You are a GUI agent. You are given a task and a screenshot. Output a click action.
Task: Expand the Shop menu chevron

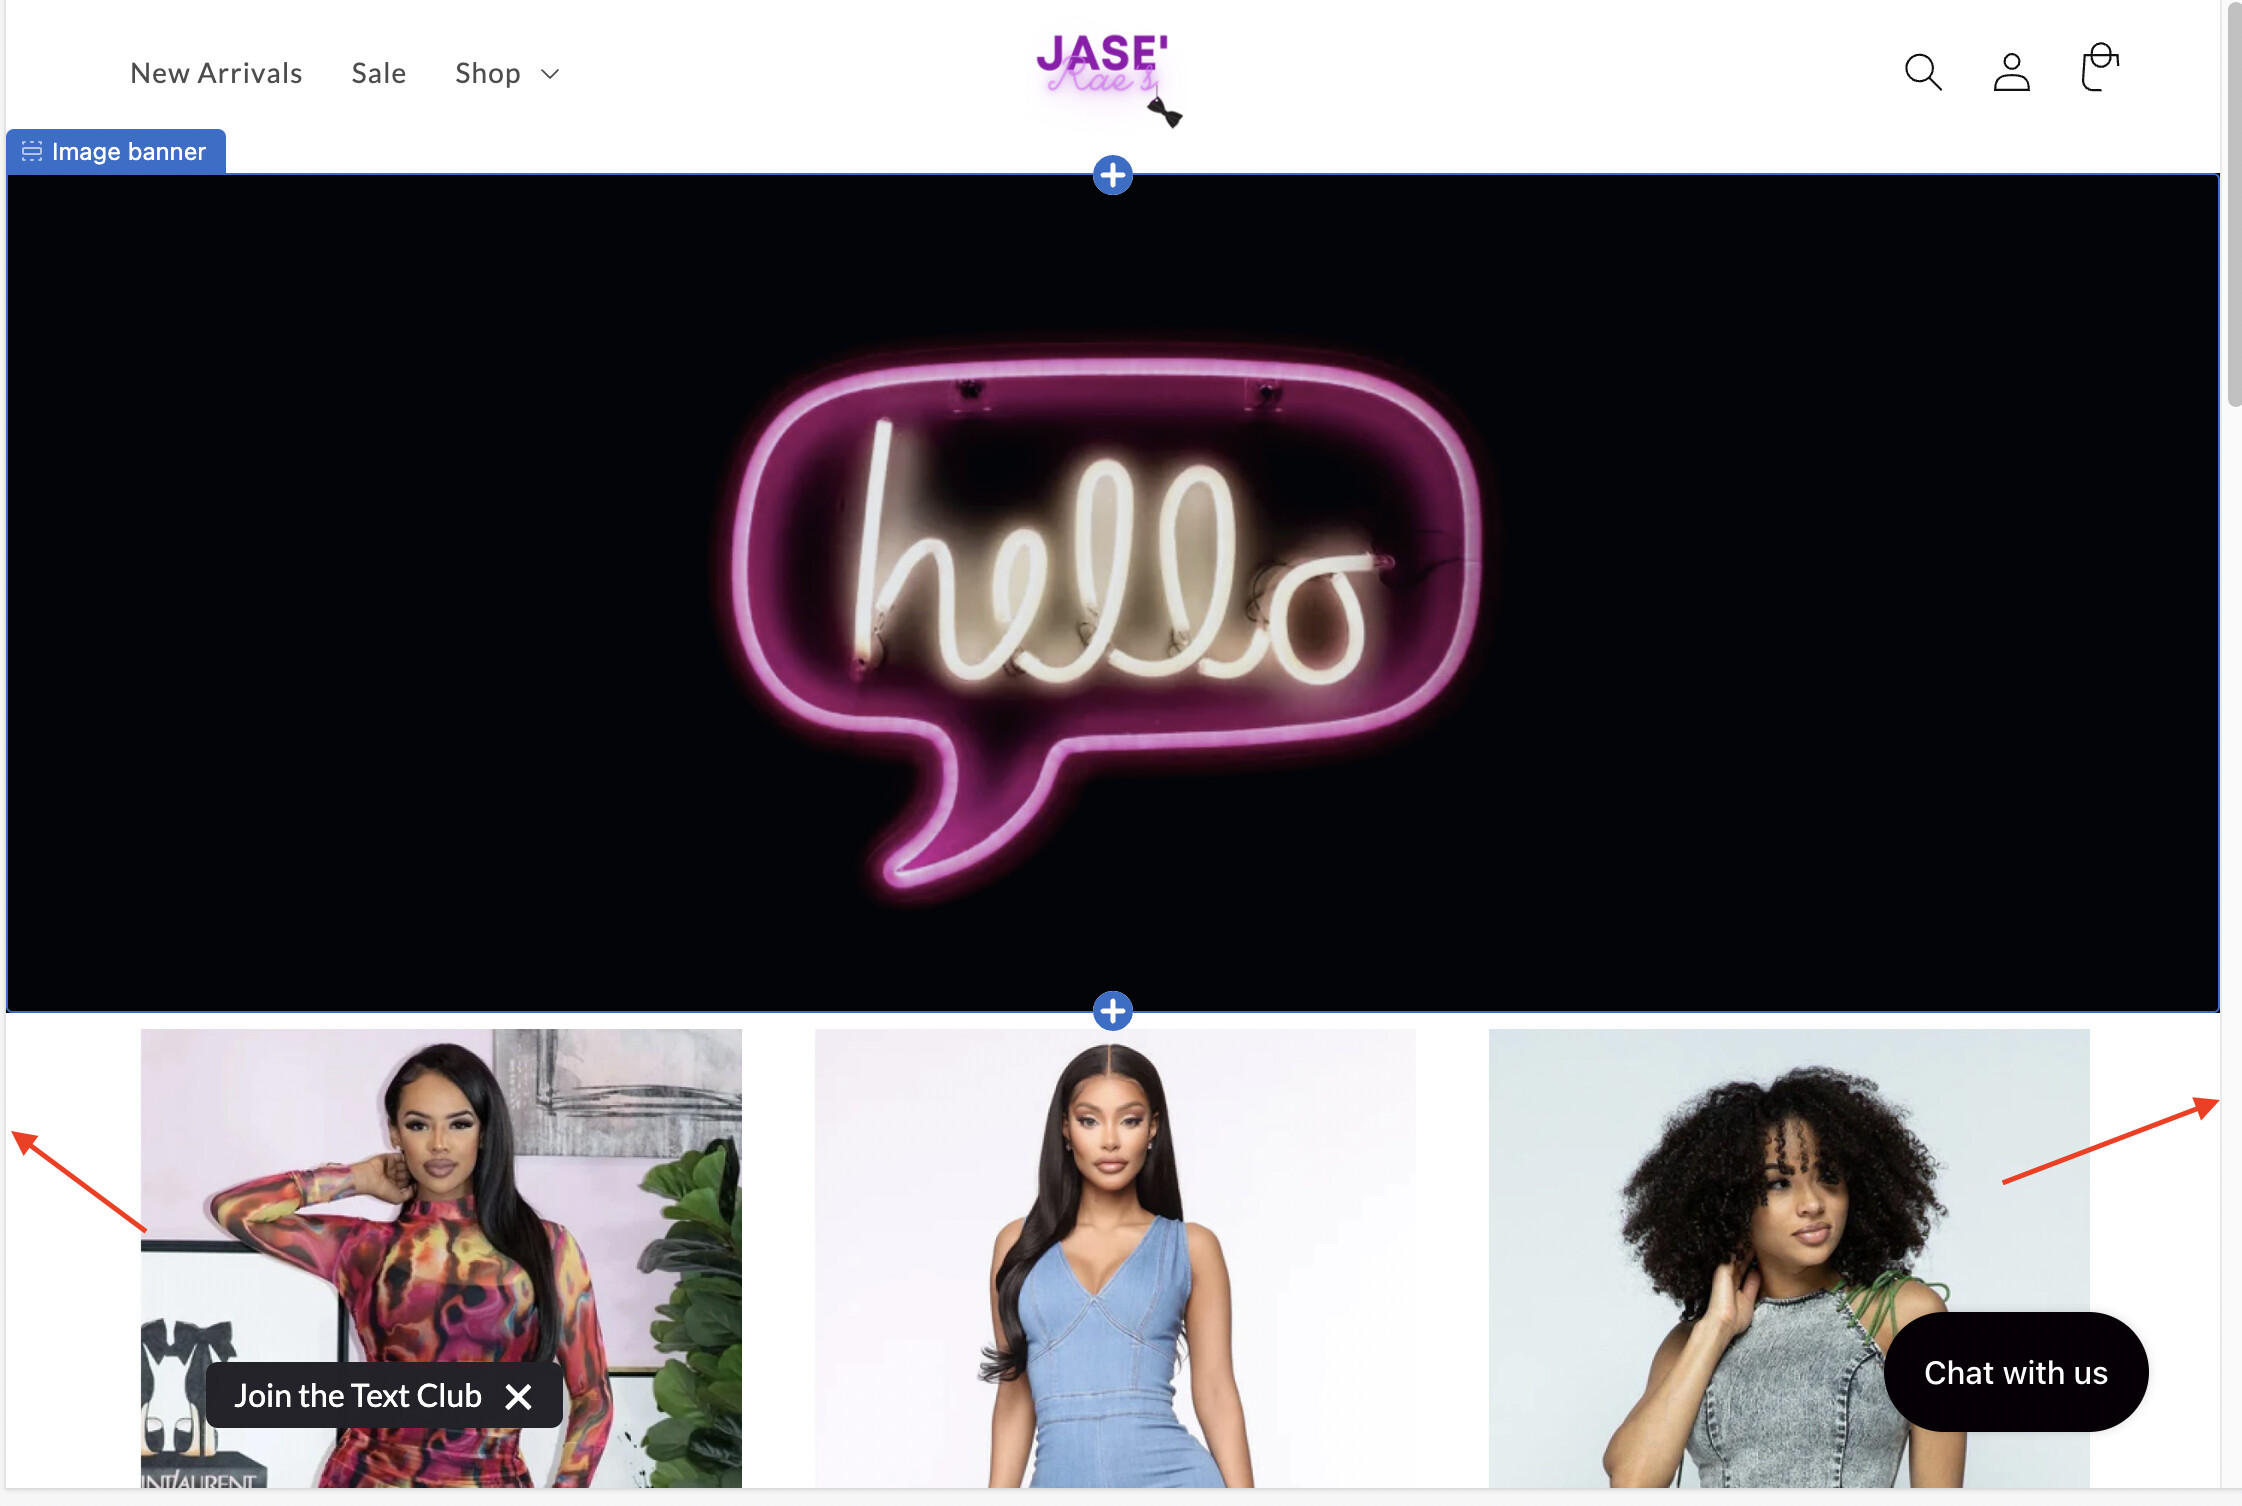click(x=550, y=74)
